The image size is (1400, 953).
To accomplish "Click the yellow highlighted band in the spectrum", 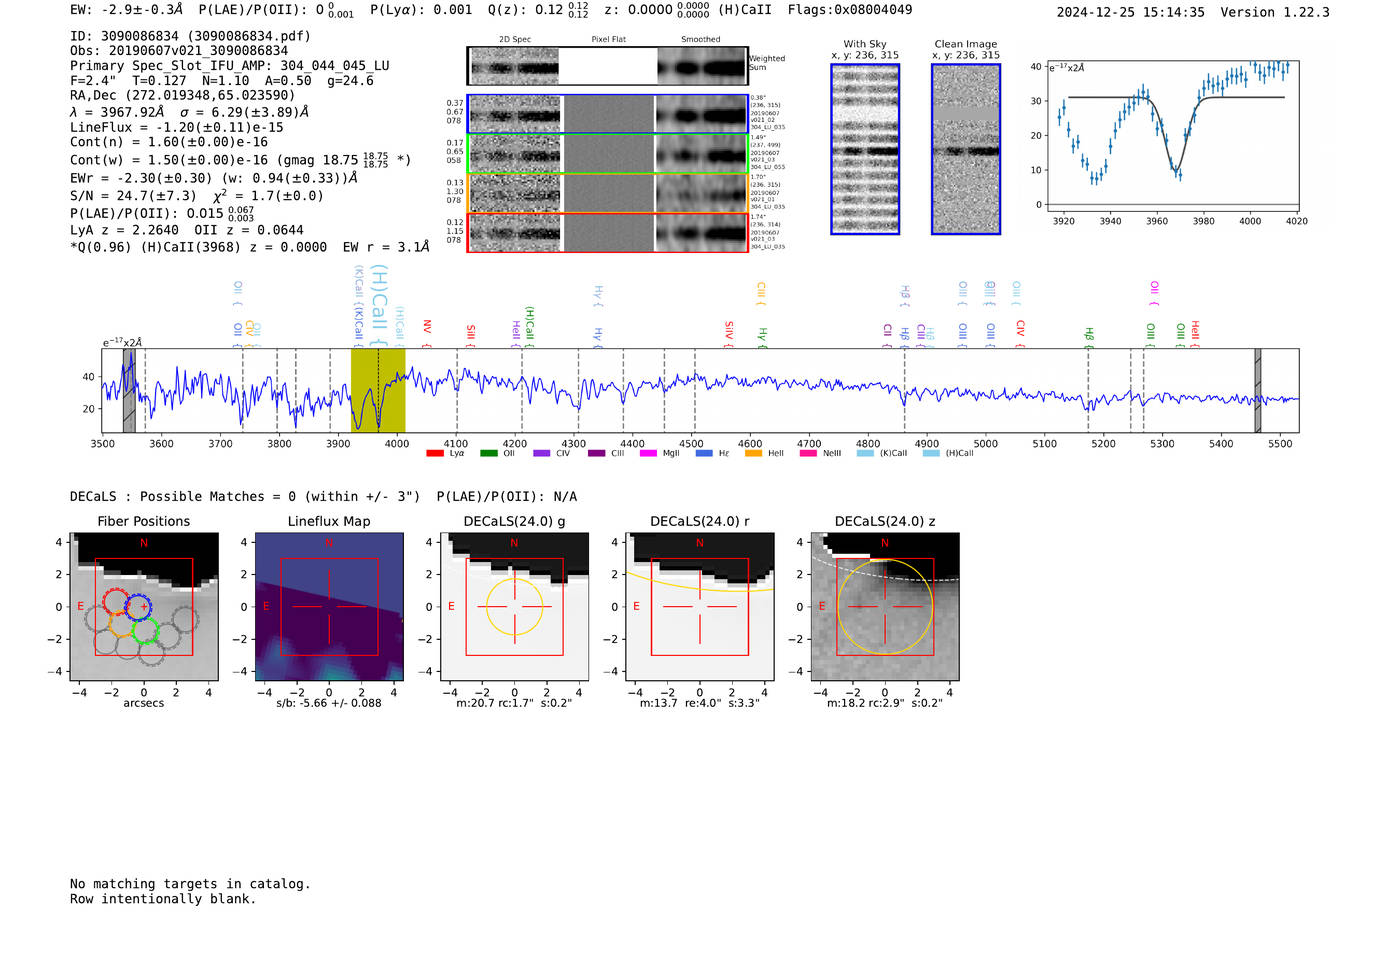I will (x=378, y=390).
